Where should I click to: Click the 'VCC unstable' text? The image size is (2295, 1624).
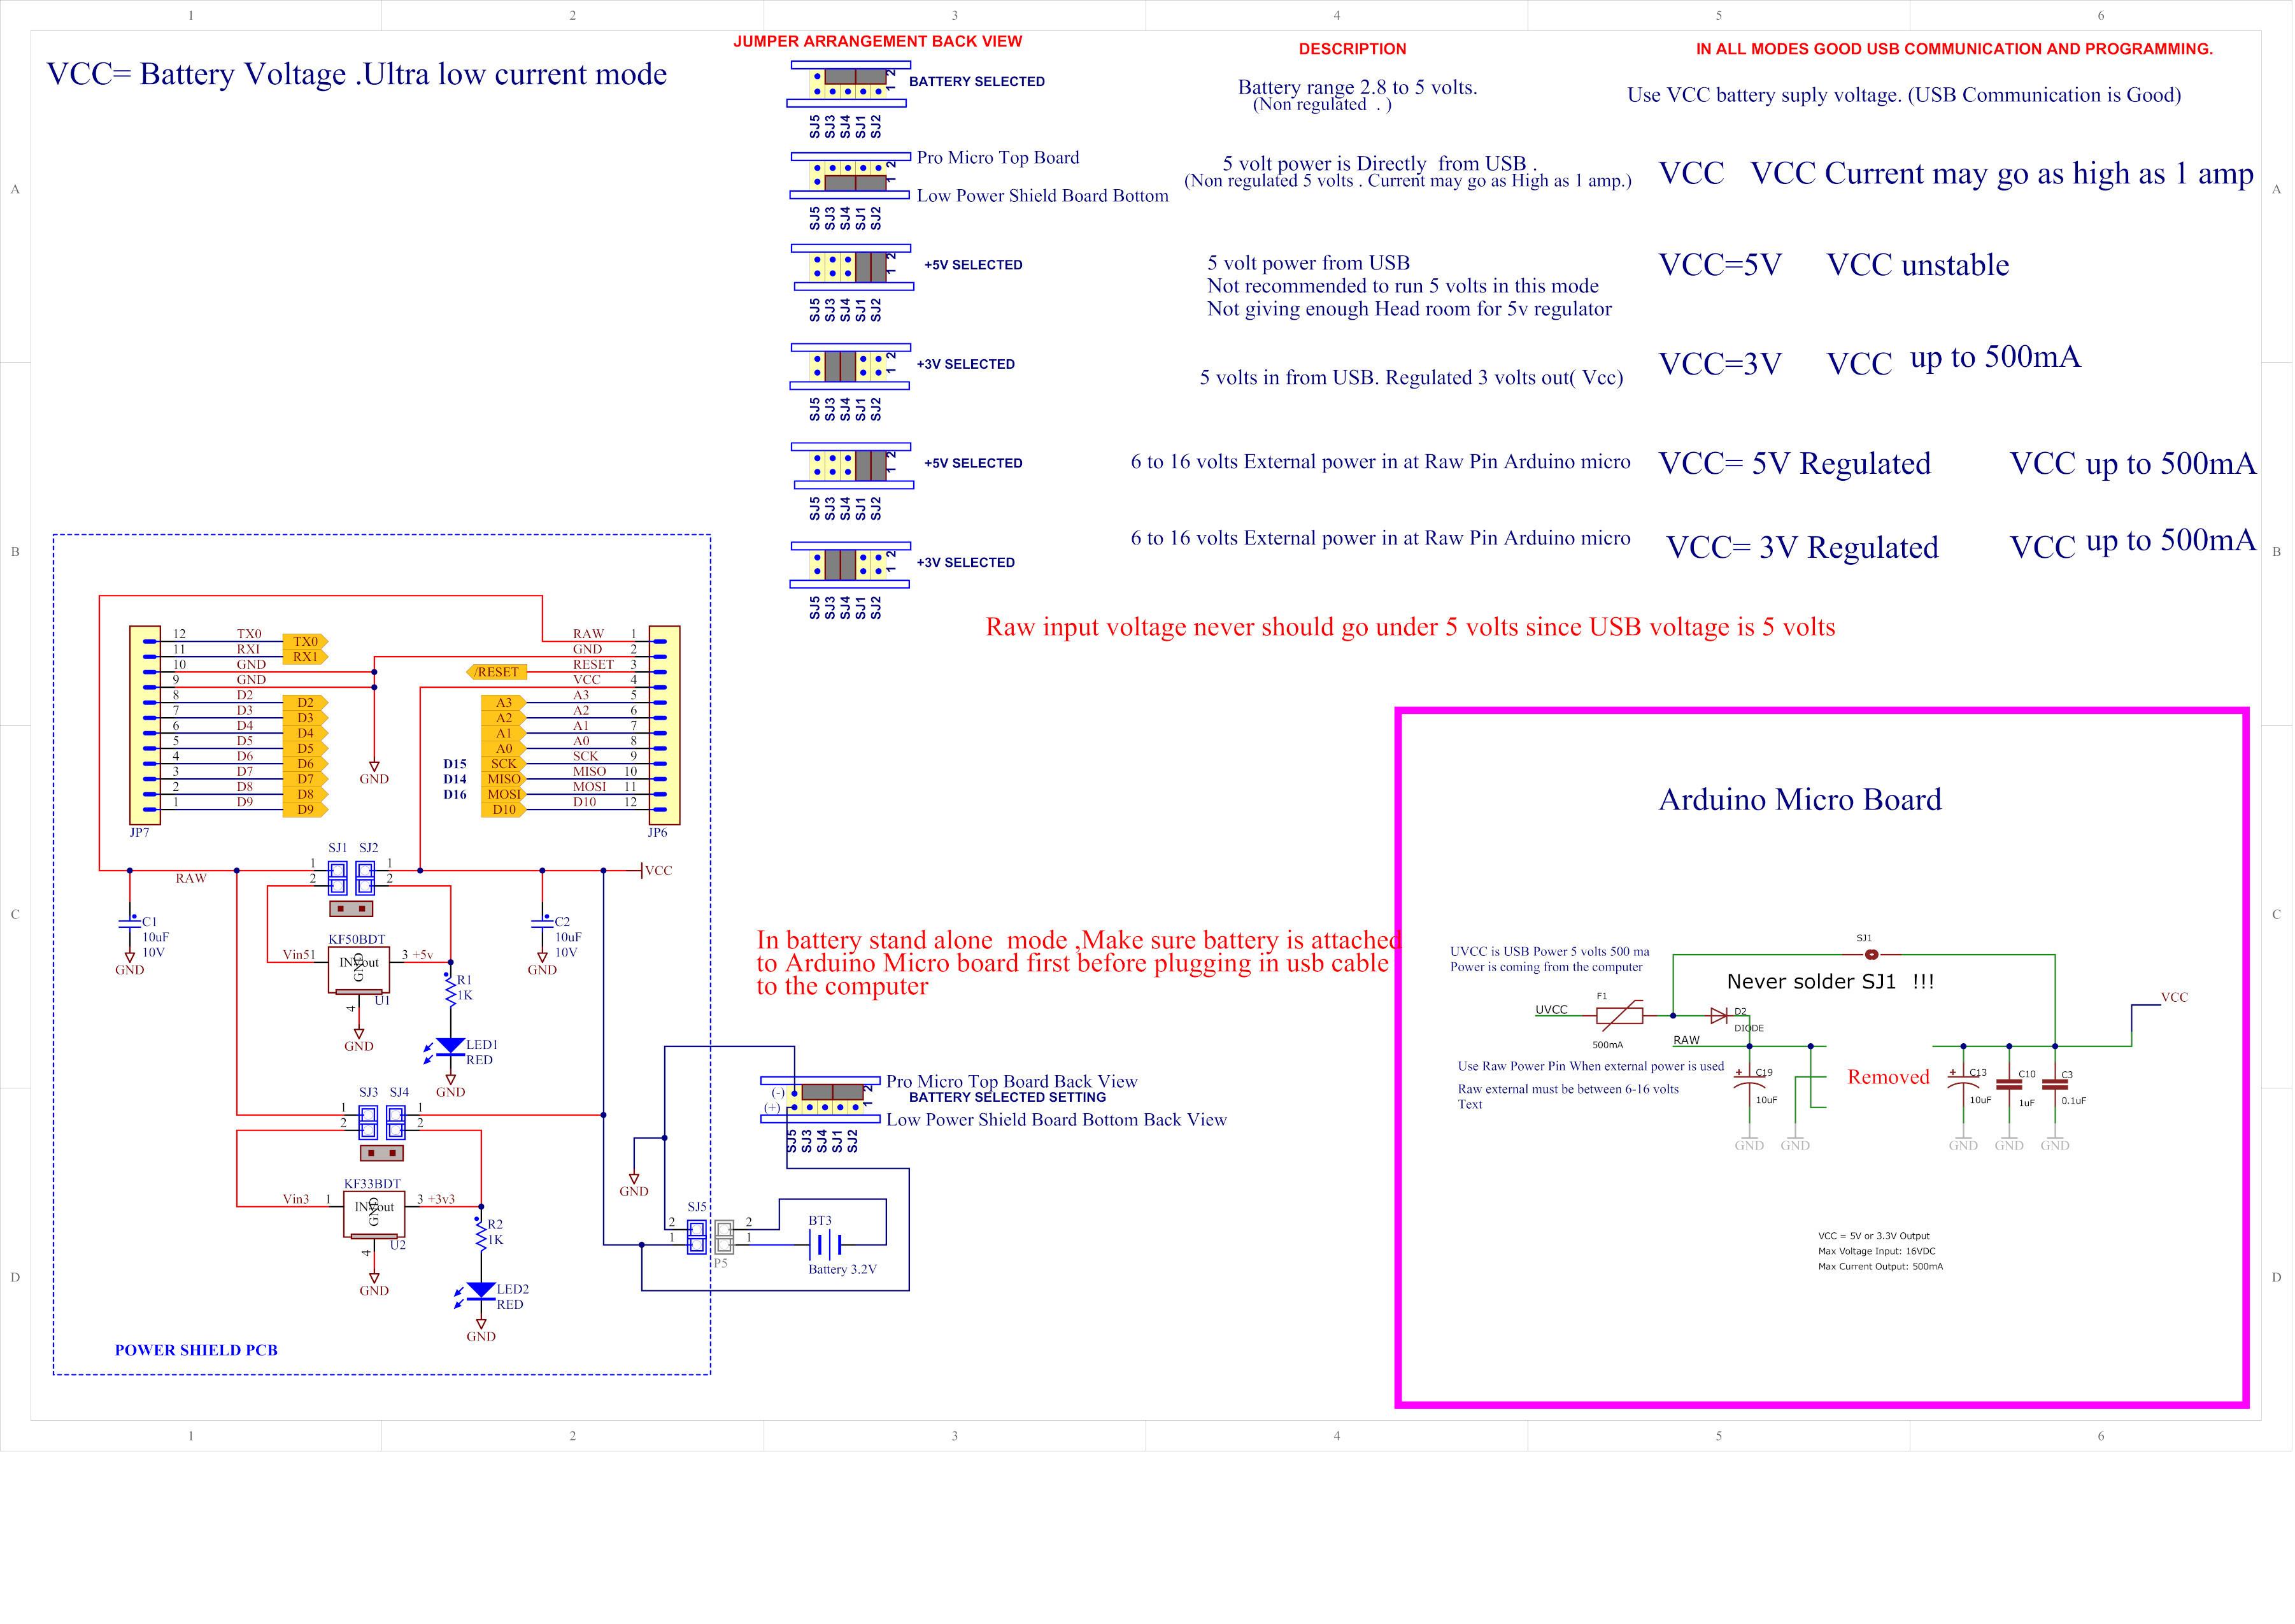[x=1917, y=265]
